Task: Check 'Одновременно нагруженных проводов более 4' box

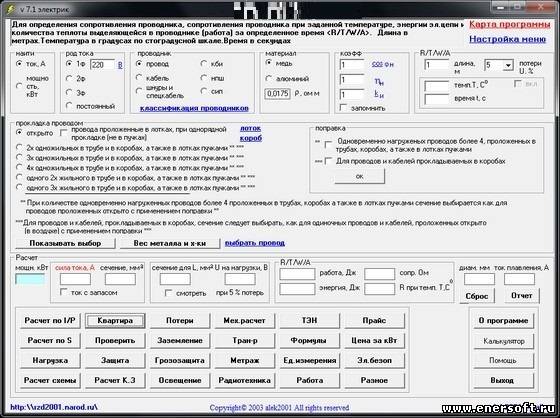Action: coord(328,145)
